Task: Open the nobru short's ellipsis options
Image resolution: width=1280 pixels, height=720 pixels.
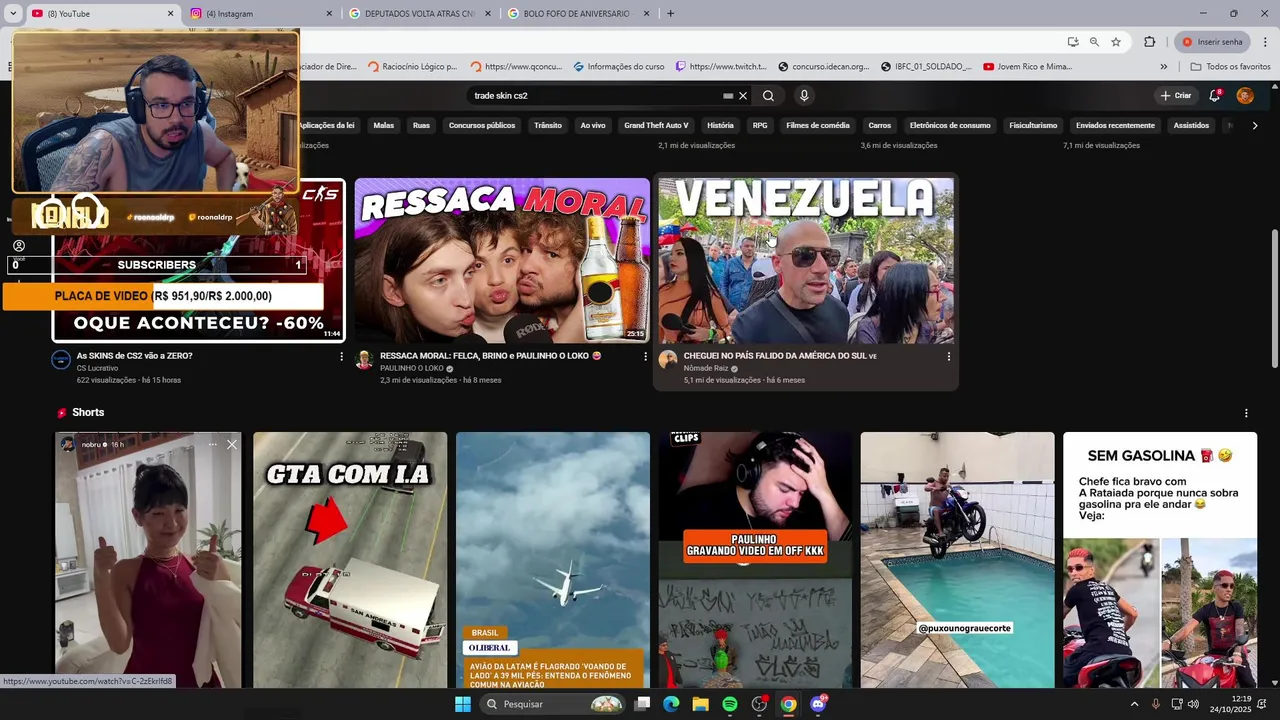Action: tap(212, 444)
